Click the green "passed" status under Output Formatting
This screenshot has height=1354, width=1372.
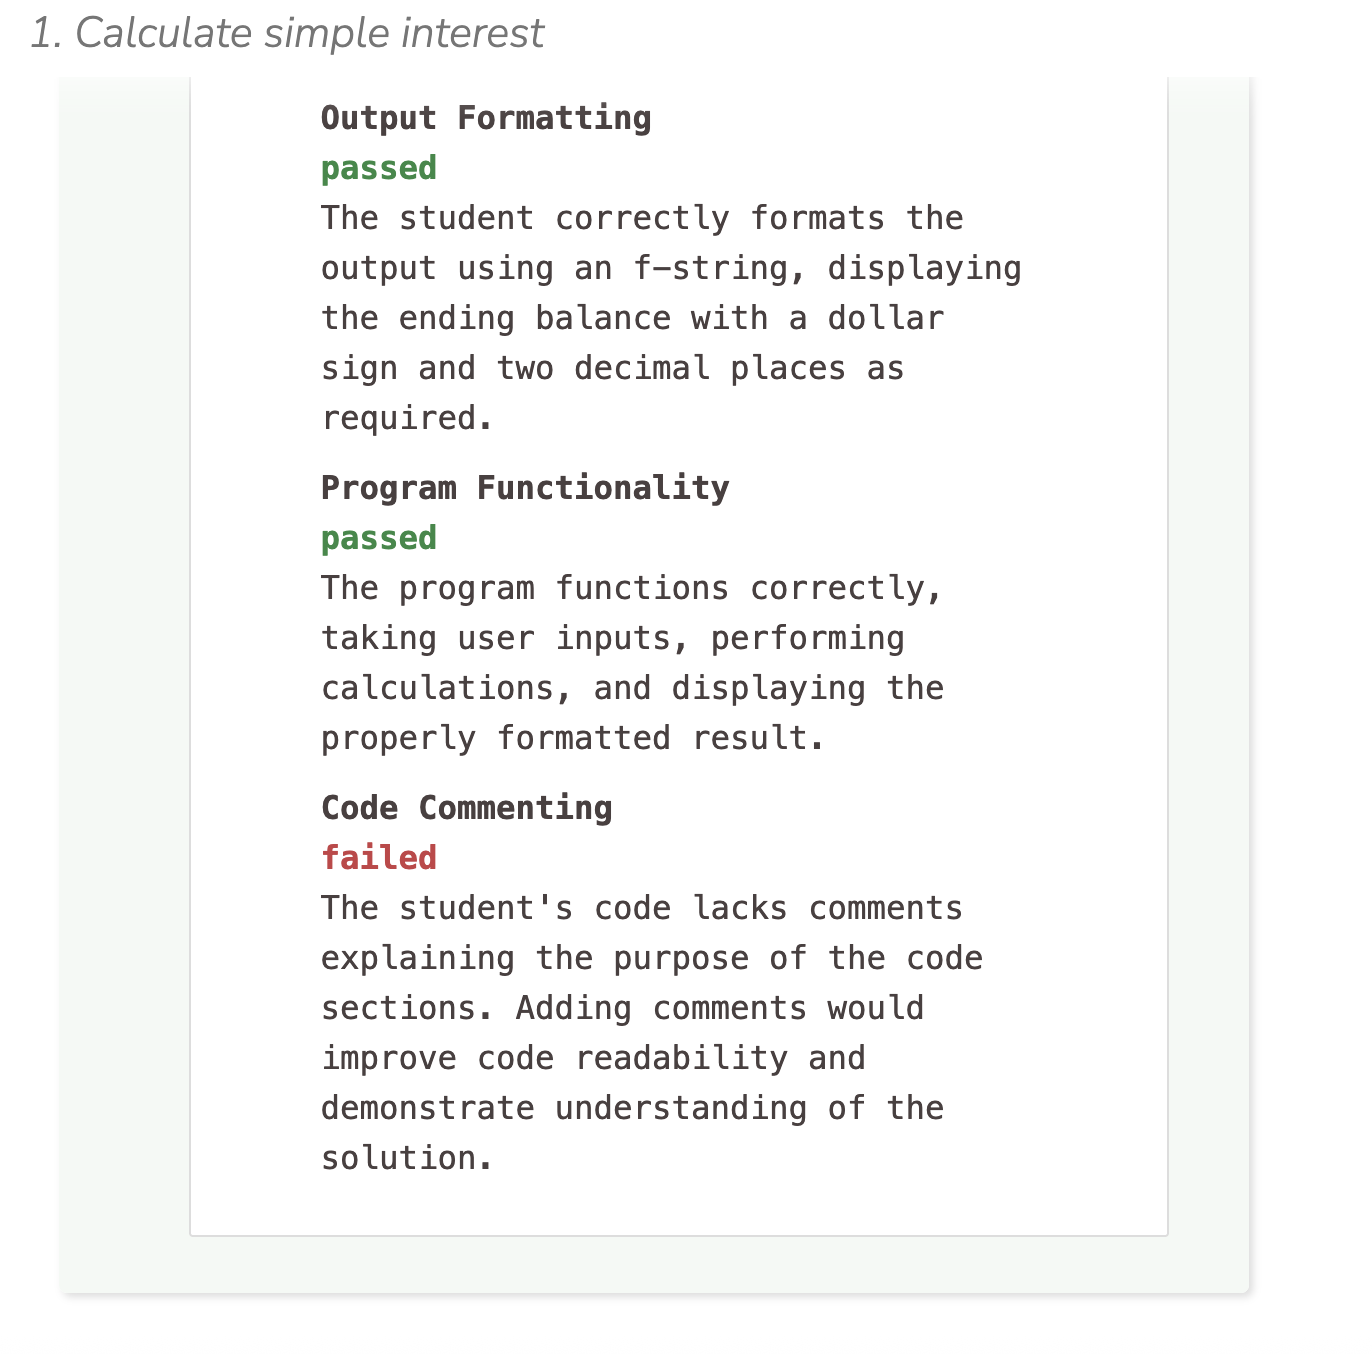coord(379,168)
